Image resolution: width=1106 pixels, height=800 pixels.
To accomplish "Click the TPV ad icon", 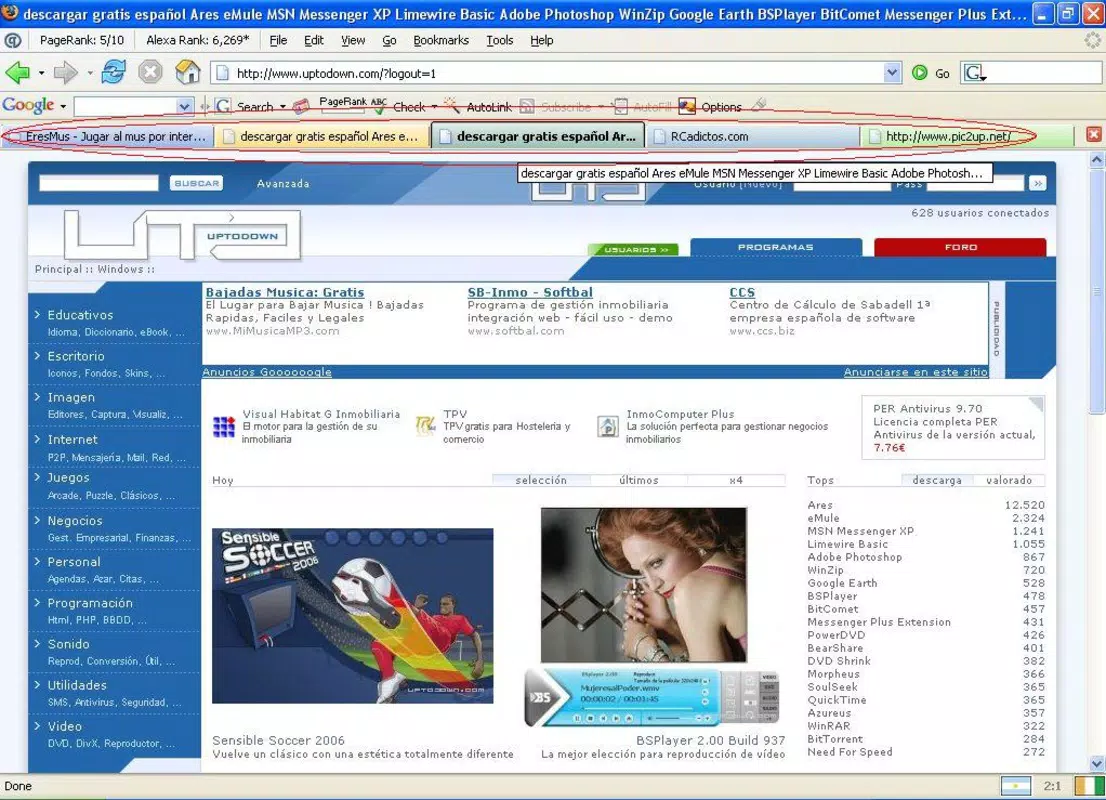I will (x=426, y=425).
